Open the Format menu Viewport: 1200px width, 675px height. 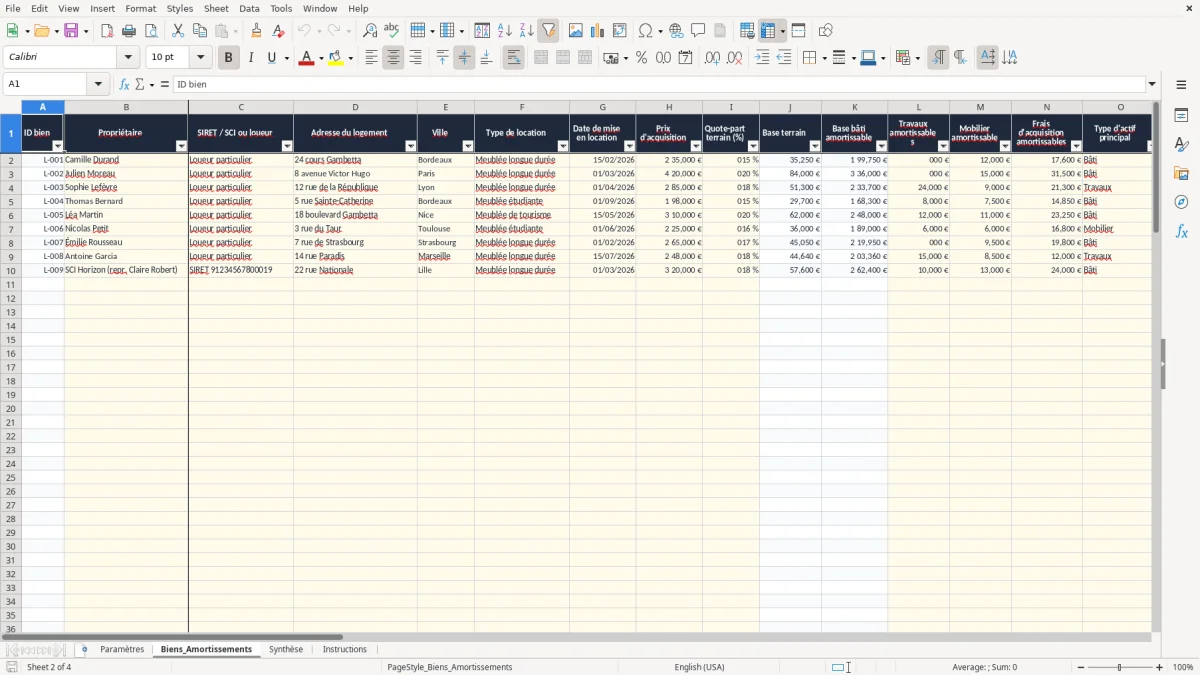140,8
